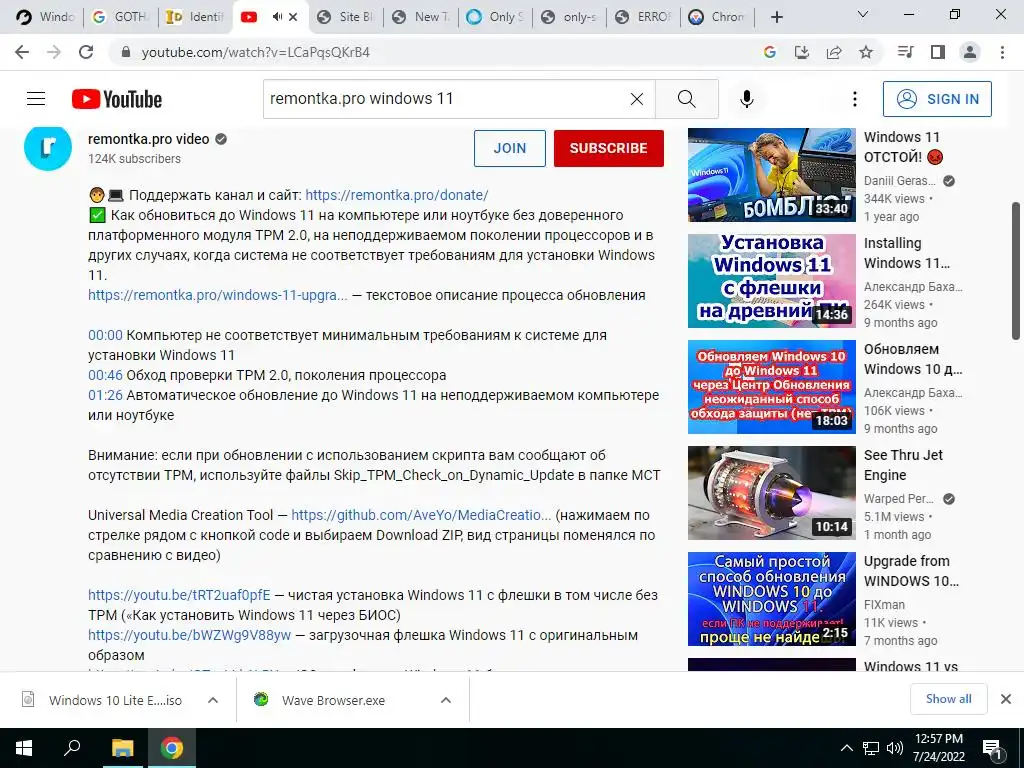The width and height of the screenshot is (1024, 768).
Task: Click the YouTube logo
Action: 117,99
